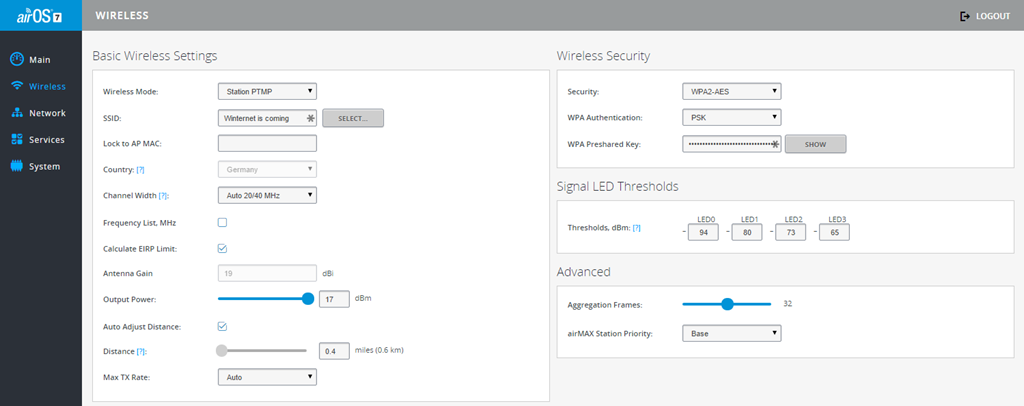Open the Channel Width dropdown
The image size is (1024, 406).
(x=267, y=195)
